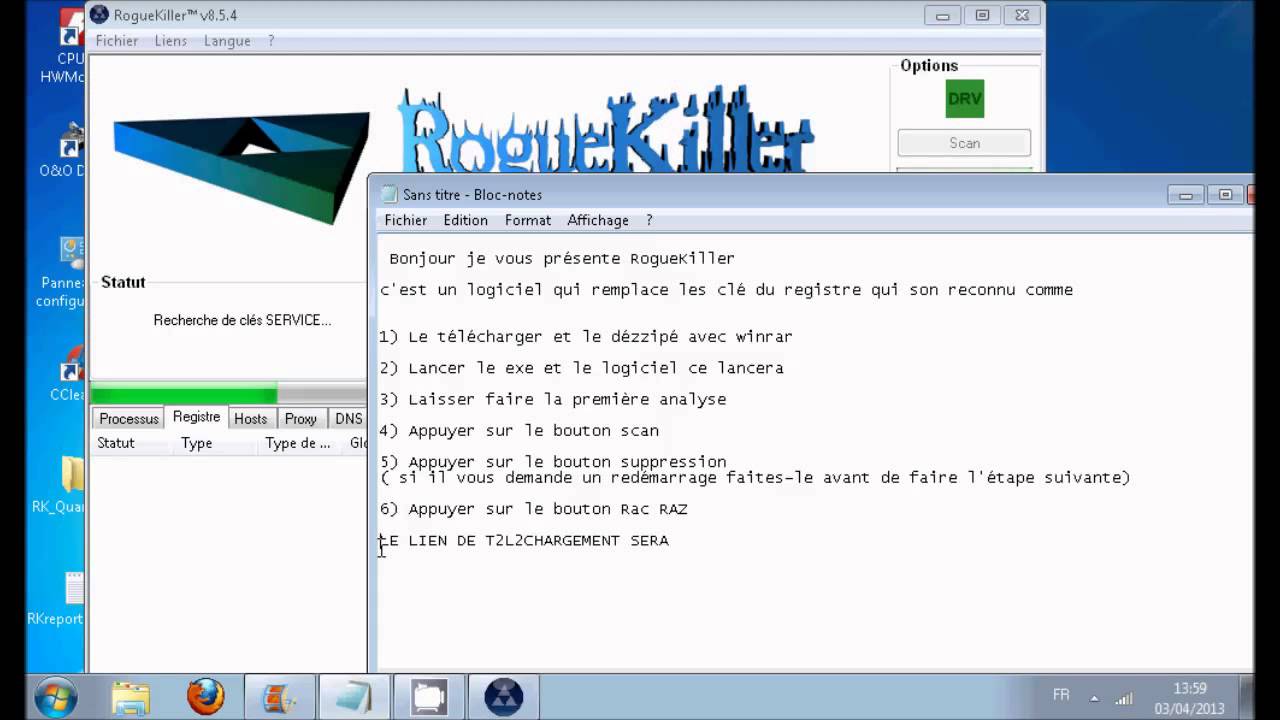This screenshot has width=1280, height=720.
Task: Close the RogueKiller window
Action: click(1021, 15)
